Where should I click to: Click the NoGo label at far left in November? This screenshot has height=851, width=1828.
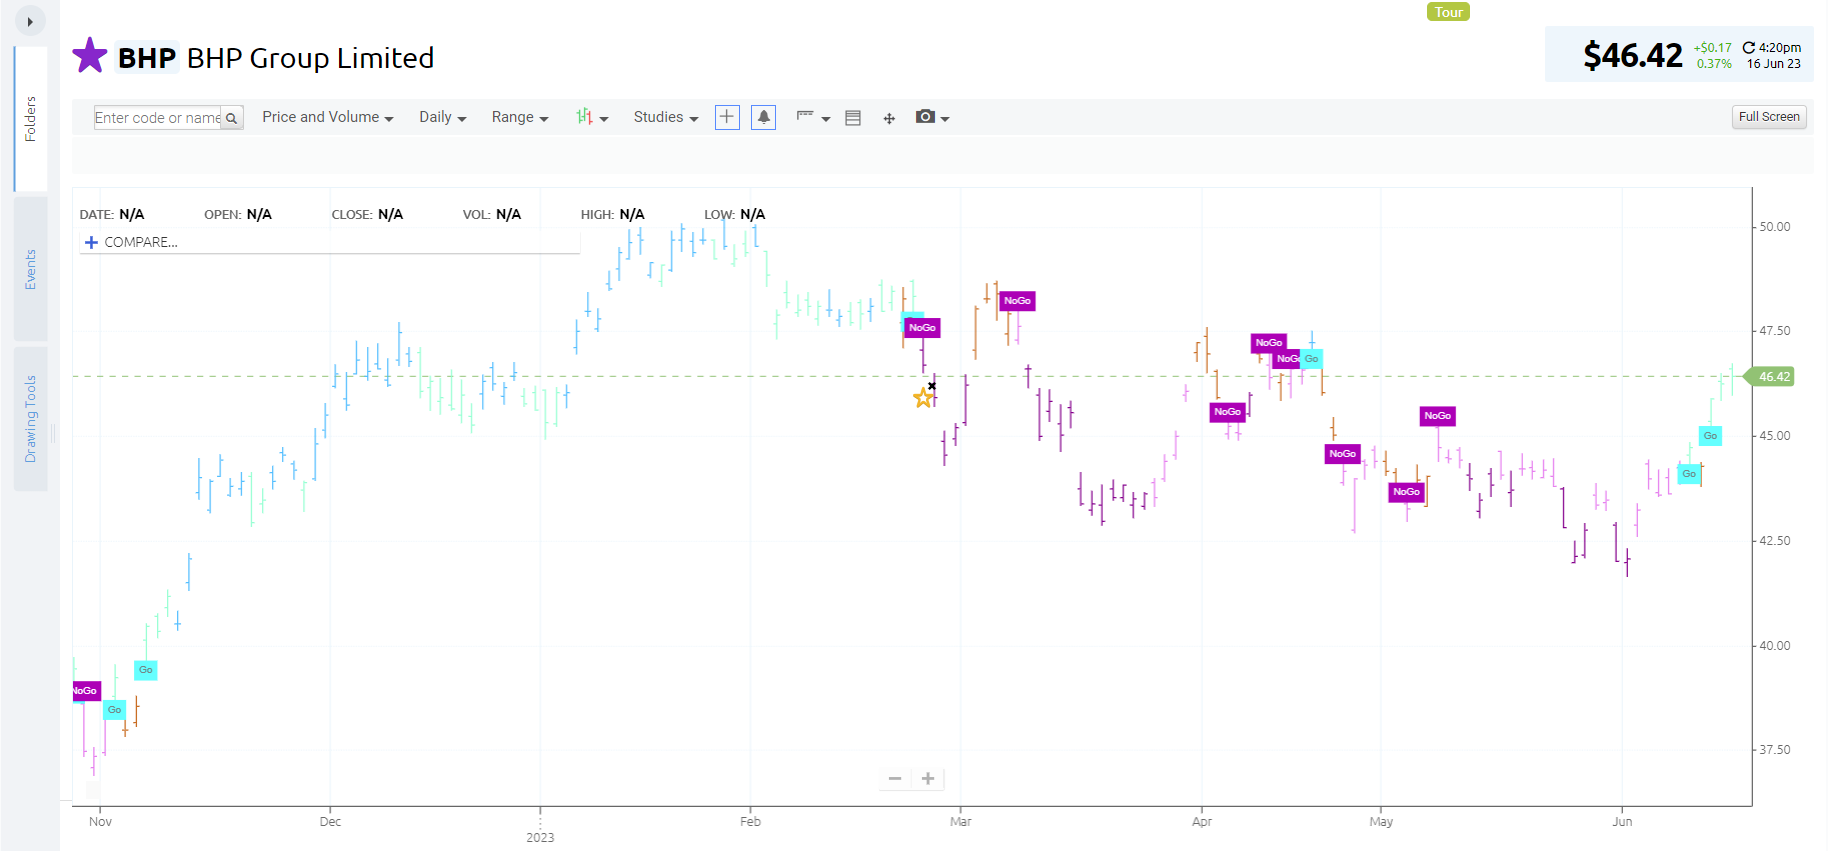(x=86, y=691)
